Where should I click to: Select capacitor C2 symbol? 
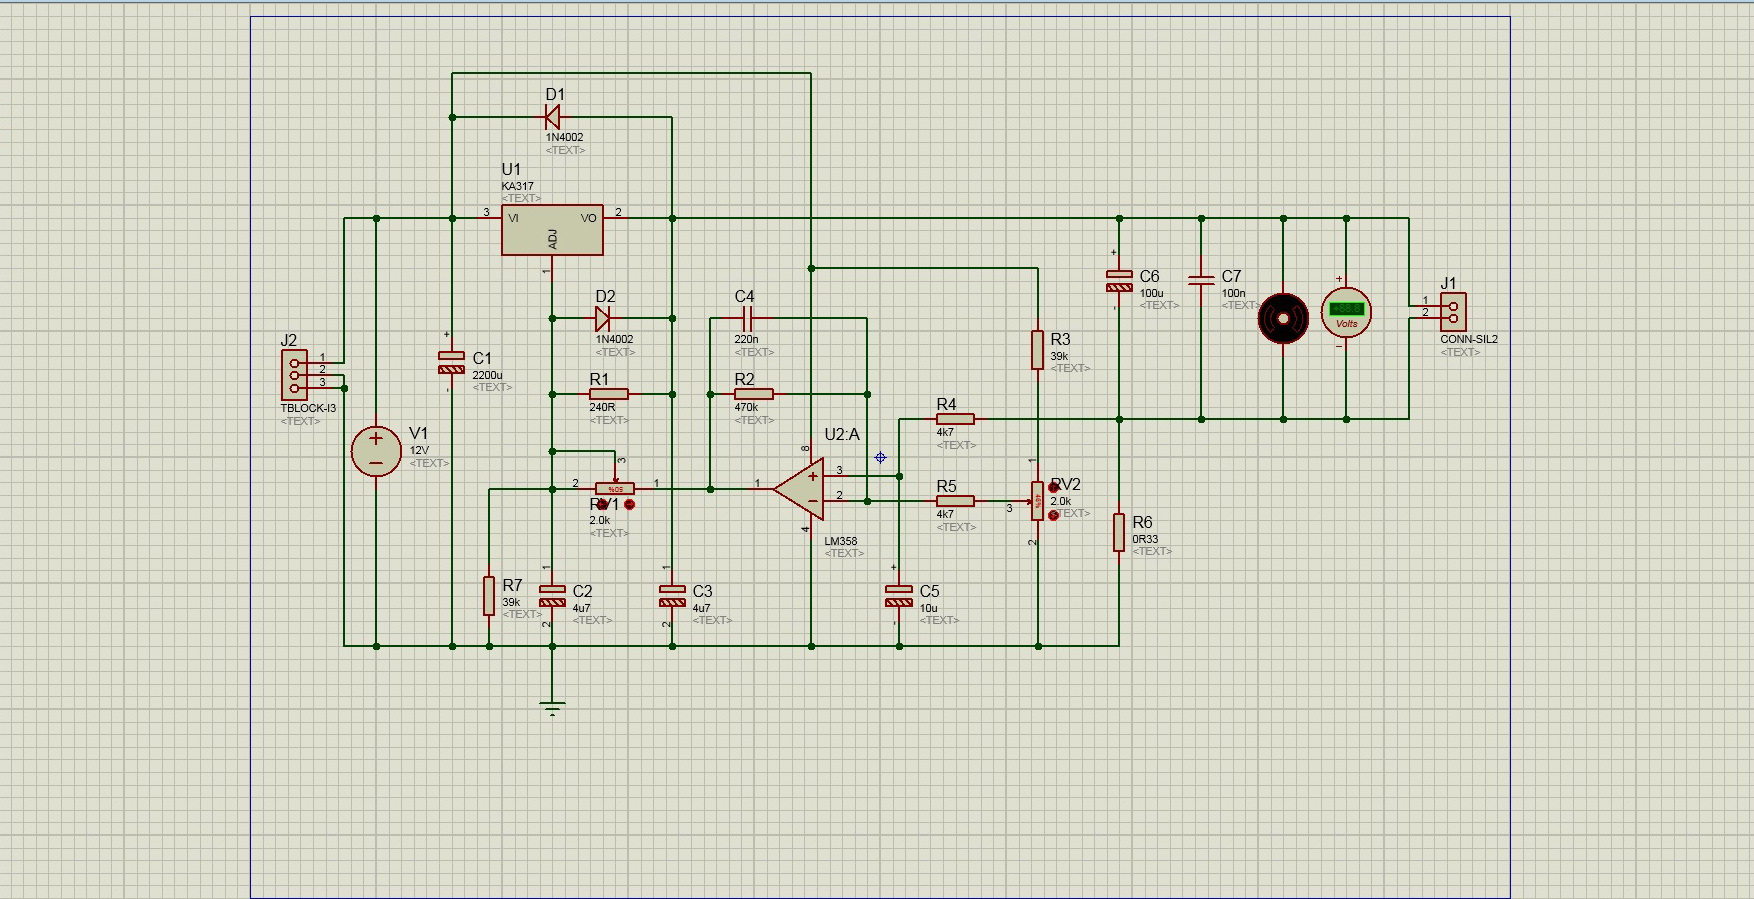point(552,596)
